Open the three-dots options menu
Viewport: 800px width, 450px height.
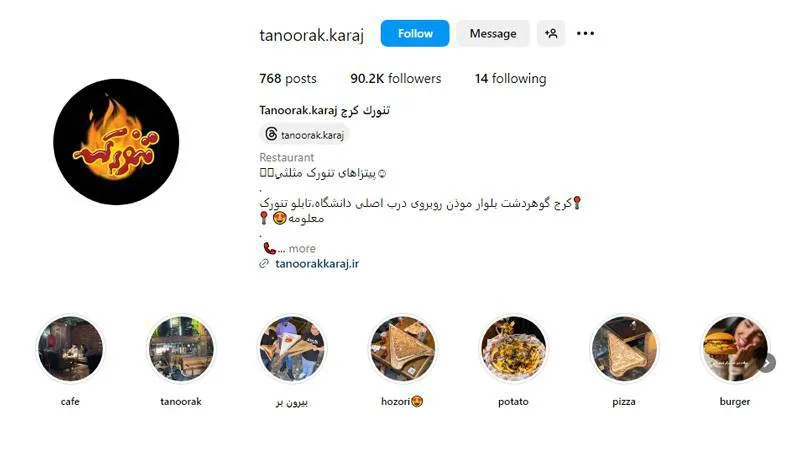click(x=585, y=34)
